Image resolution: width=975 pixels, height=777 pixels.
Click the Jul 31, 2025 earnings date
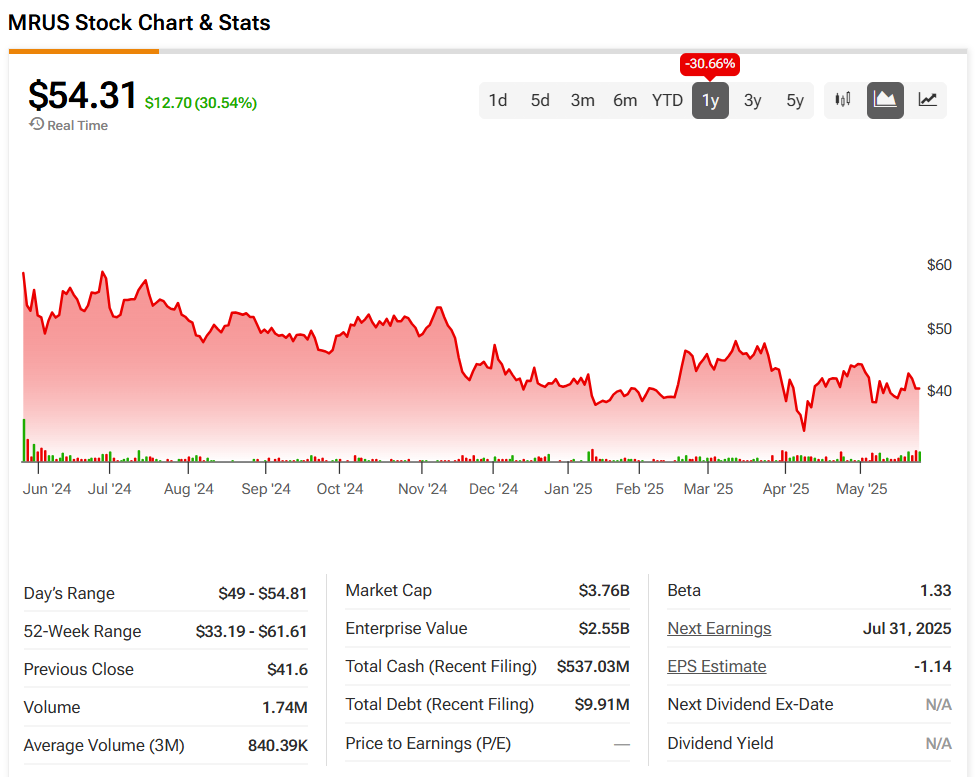click(907, 628)
